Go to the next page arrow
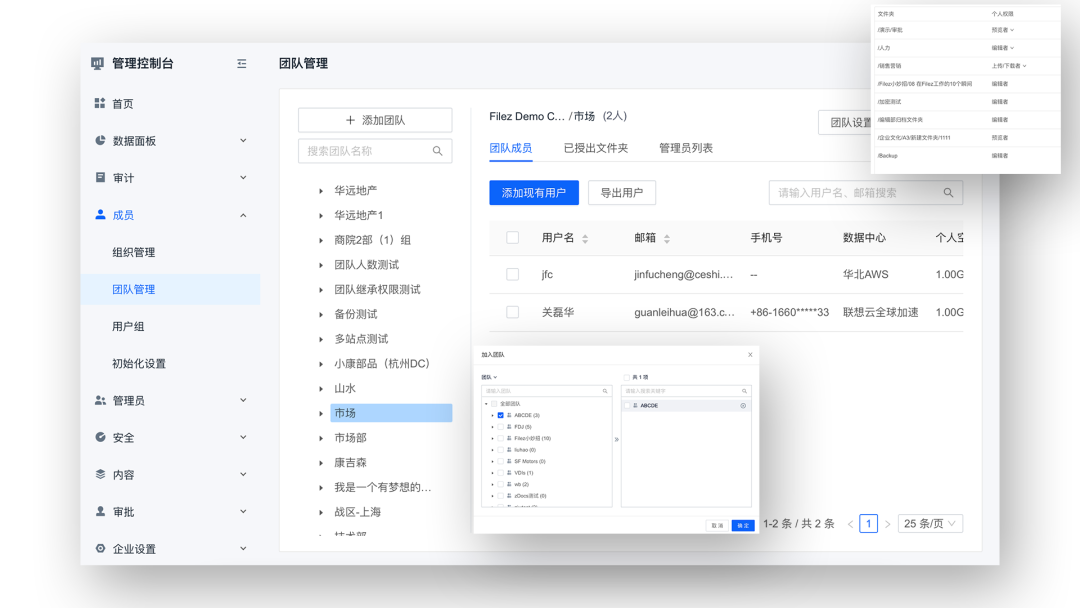The image size is (1080, 608). 888,524
